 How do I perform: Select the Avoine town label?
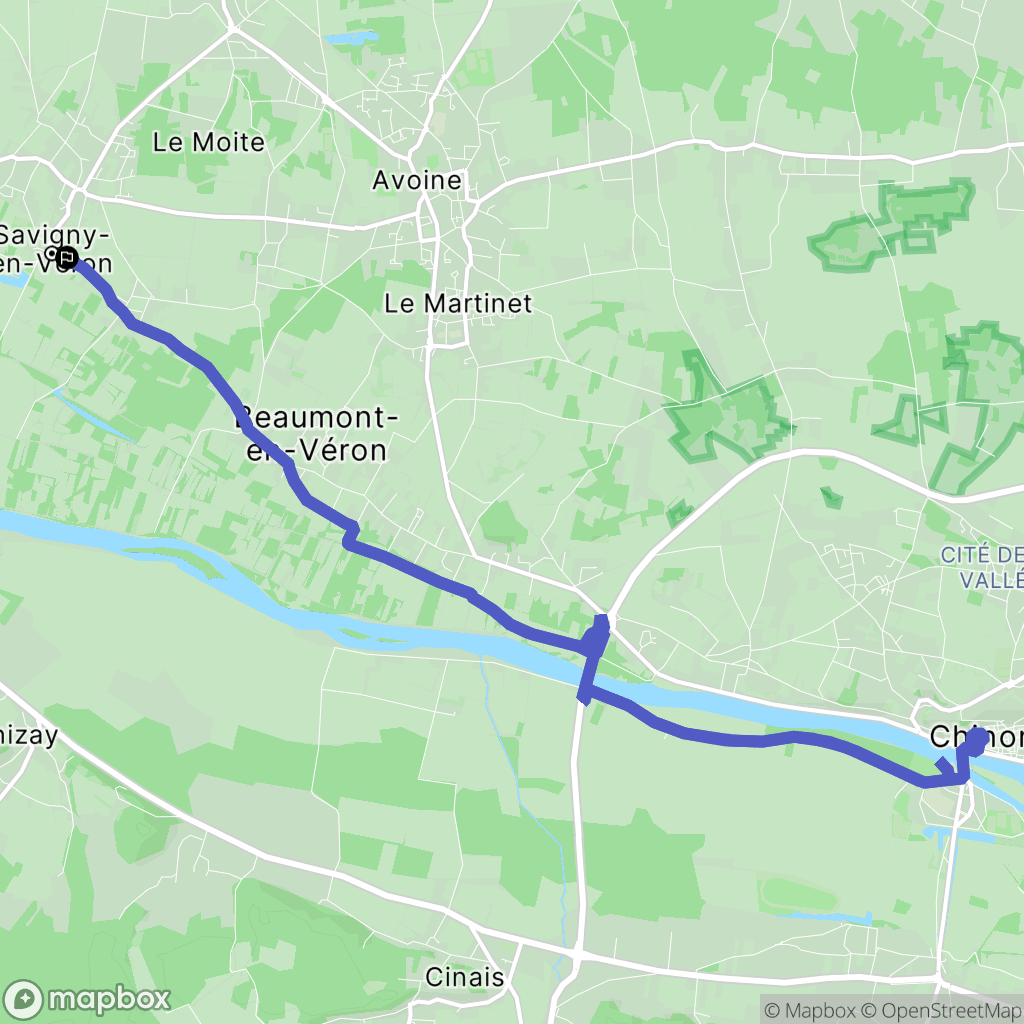tap(417, 180)
